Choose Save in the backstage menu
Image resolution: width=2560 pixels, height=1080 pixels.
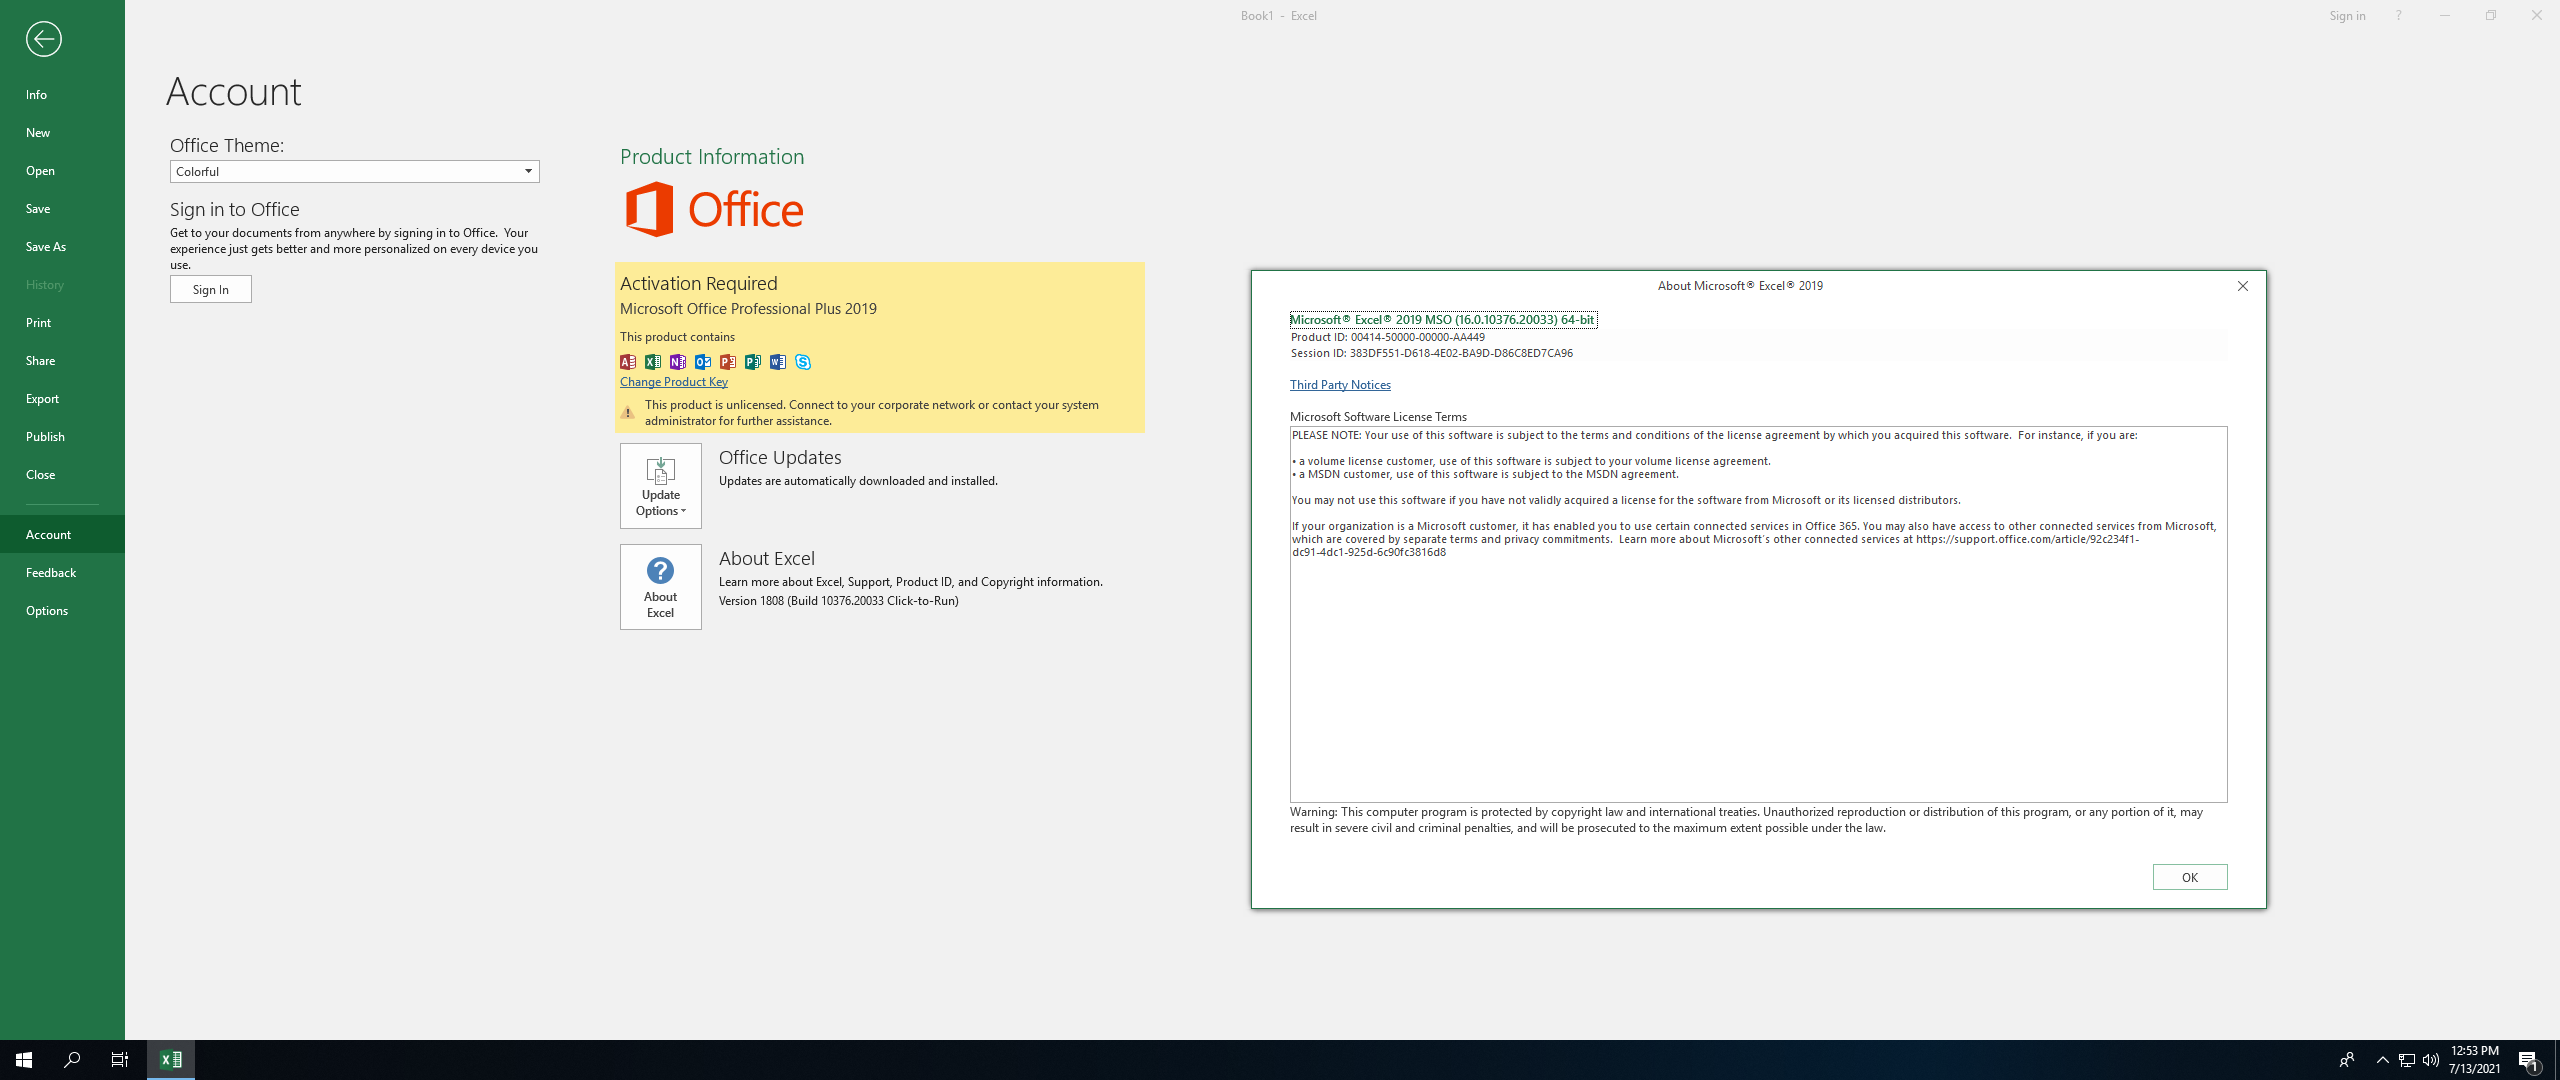(62, 208)
